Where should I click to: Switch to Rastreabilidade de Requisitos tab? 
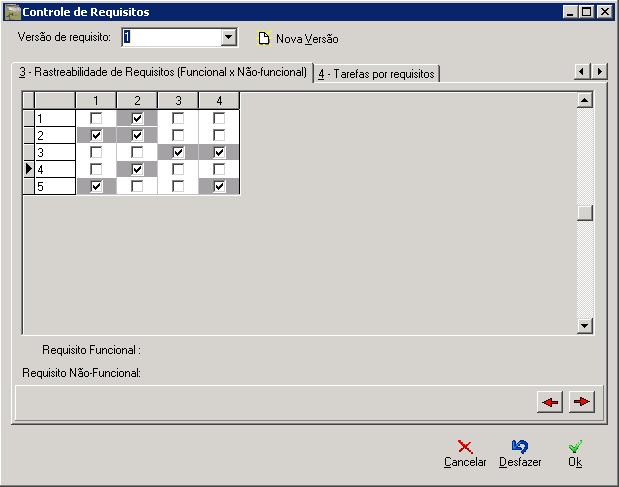pos(163,72)
